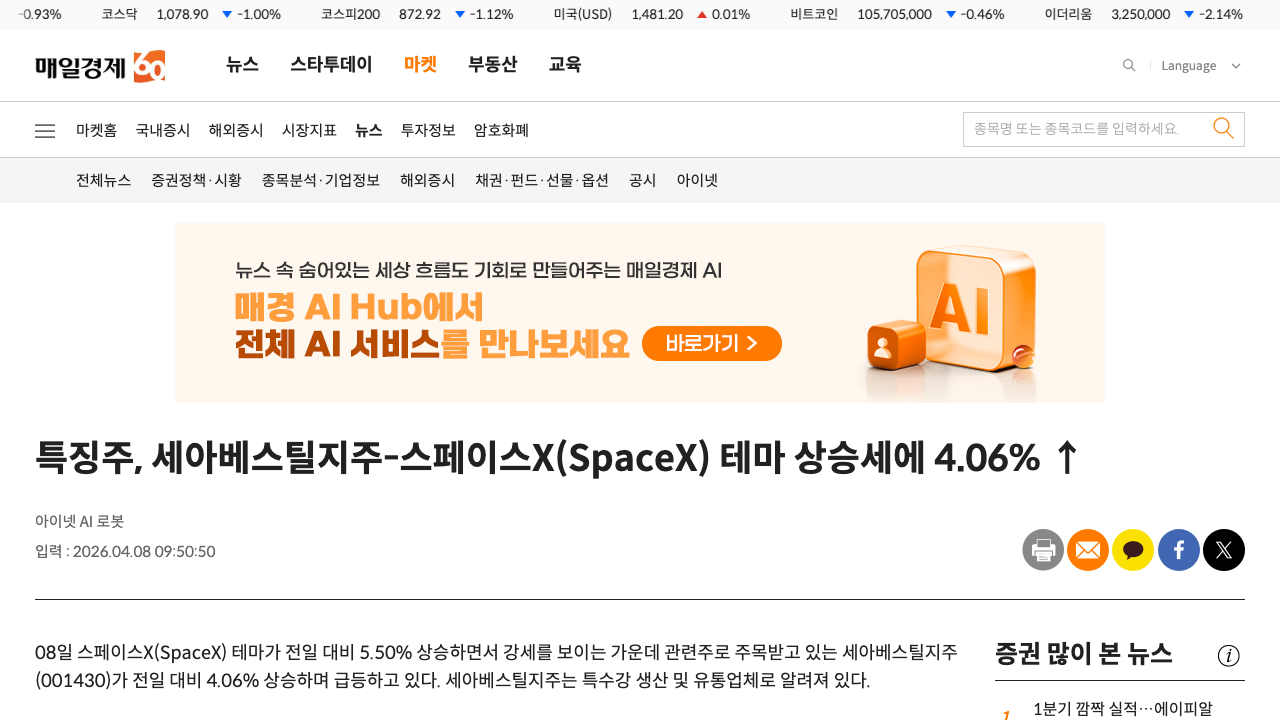Select the 해외증시 market submenu item

click(236, 130)
